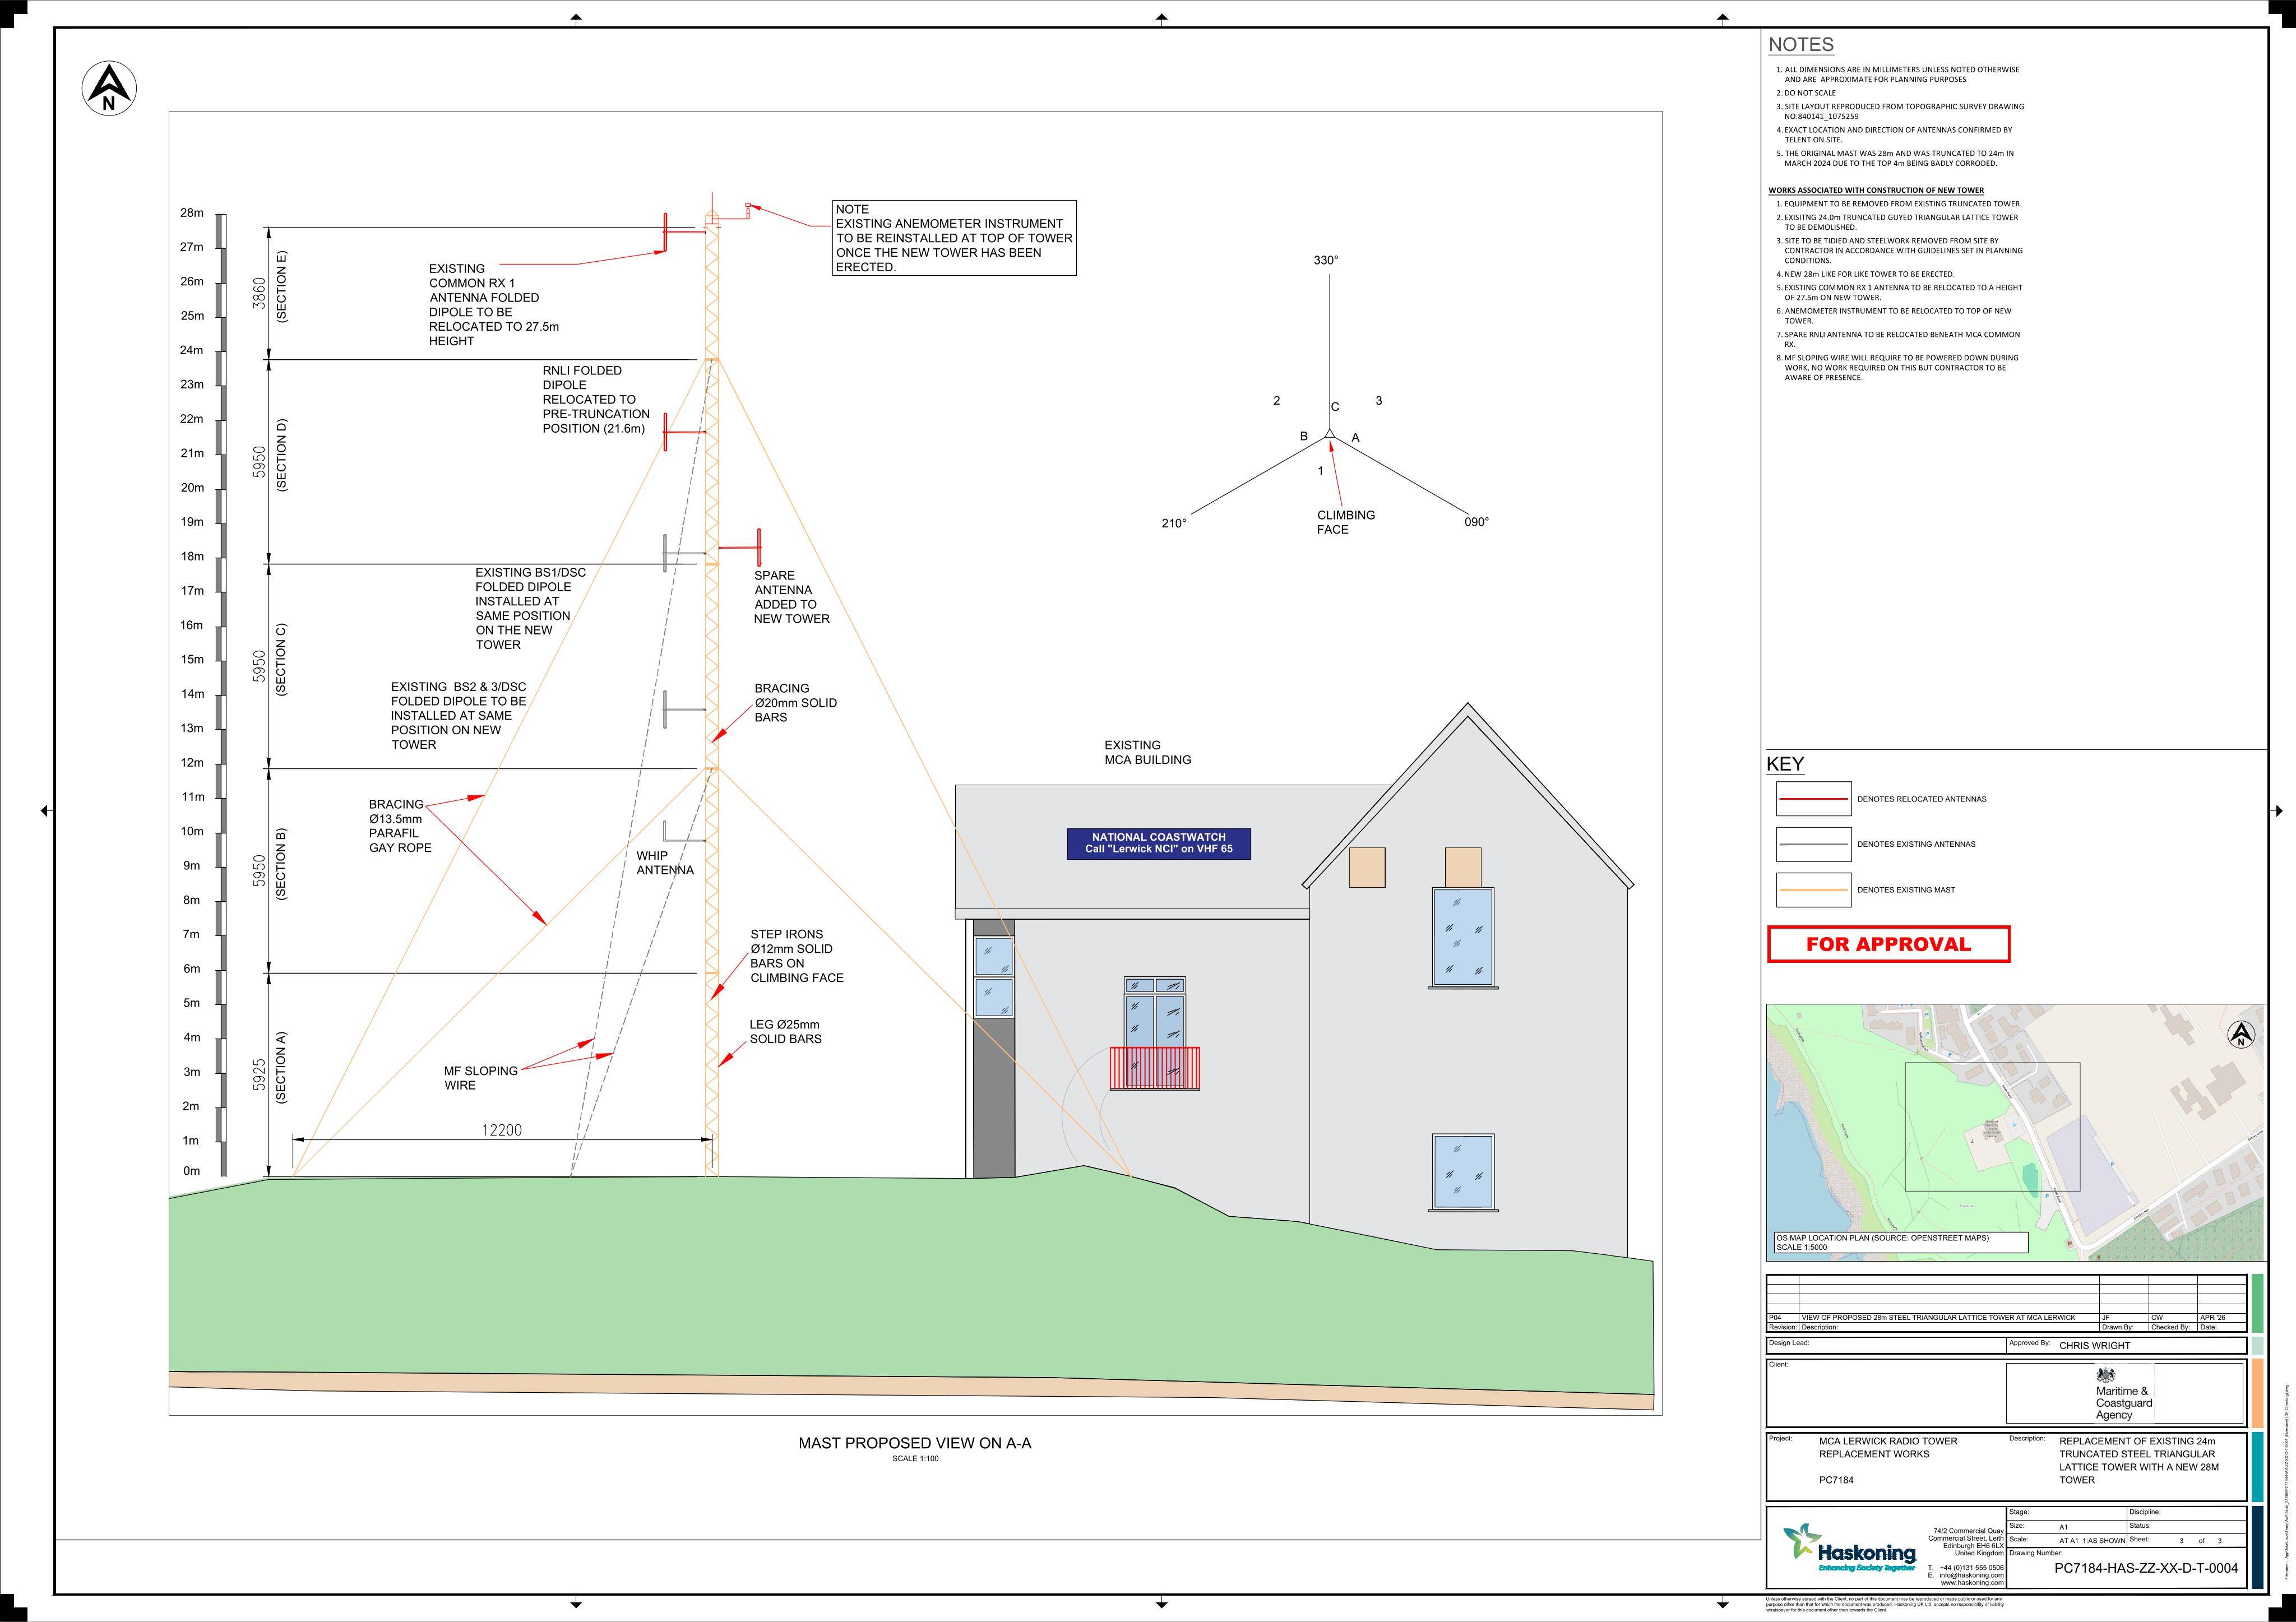Click the MF SLOPING WIRE label
2296x1622 pixels.
pos(481,1078)
